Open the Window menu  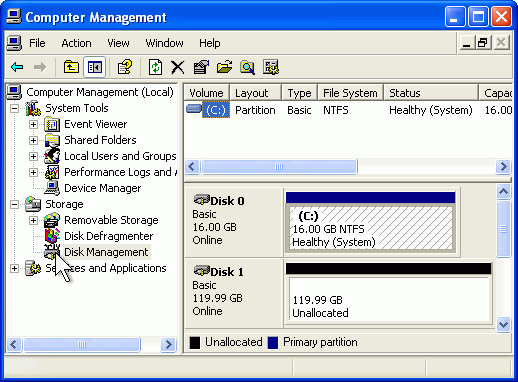[164, 43]
